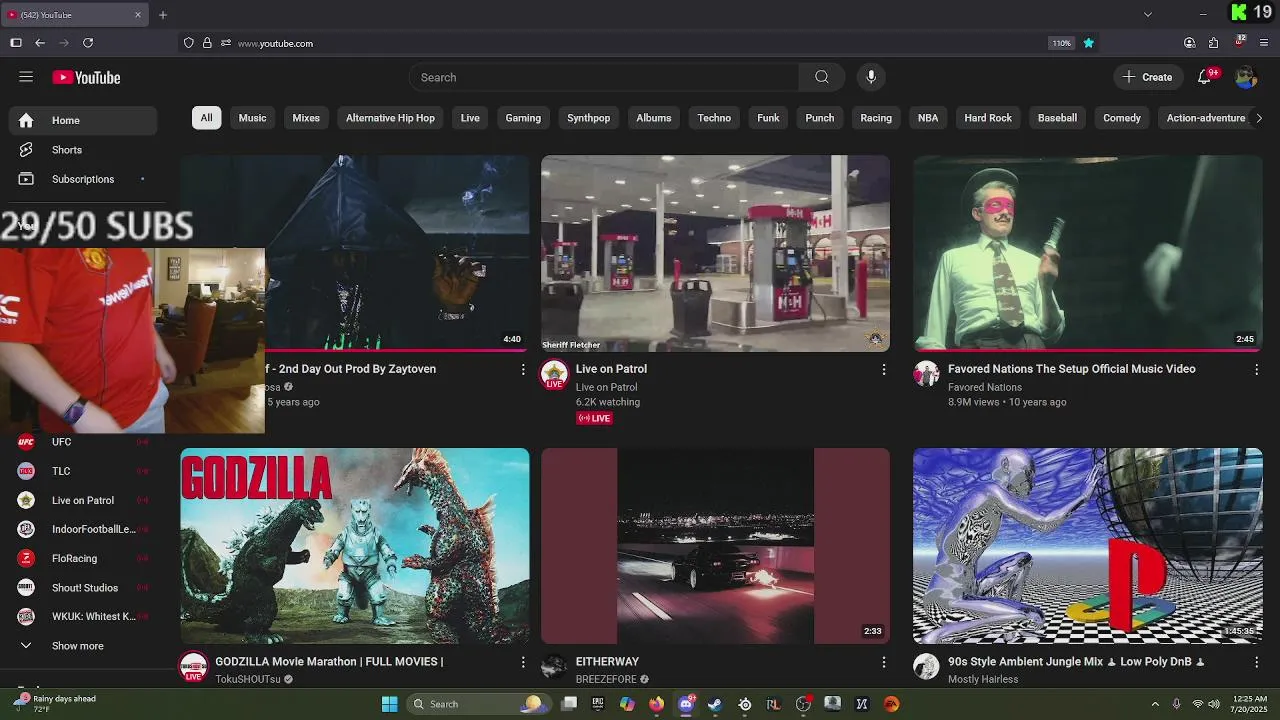
Task: Open options for 2nd Day Out video
Action: (522, 370)
